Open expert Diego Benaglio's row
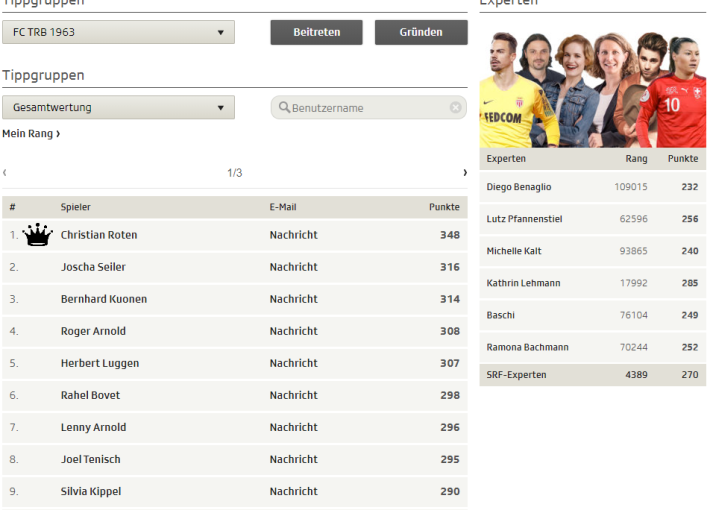 coord(592,187)
